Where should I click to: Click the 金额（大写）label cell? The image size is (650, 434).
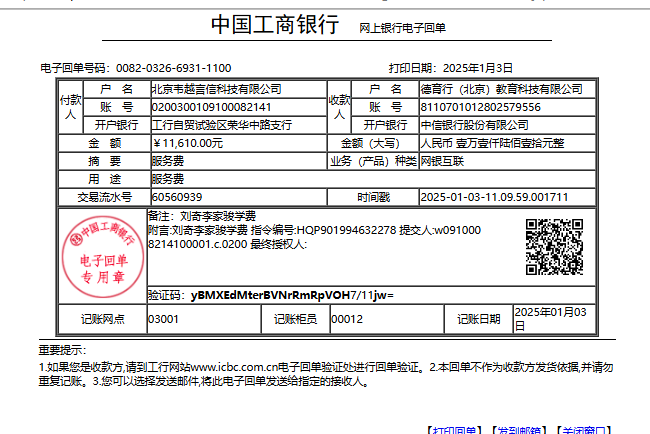(373, 143)
